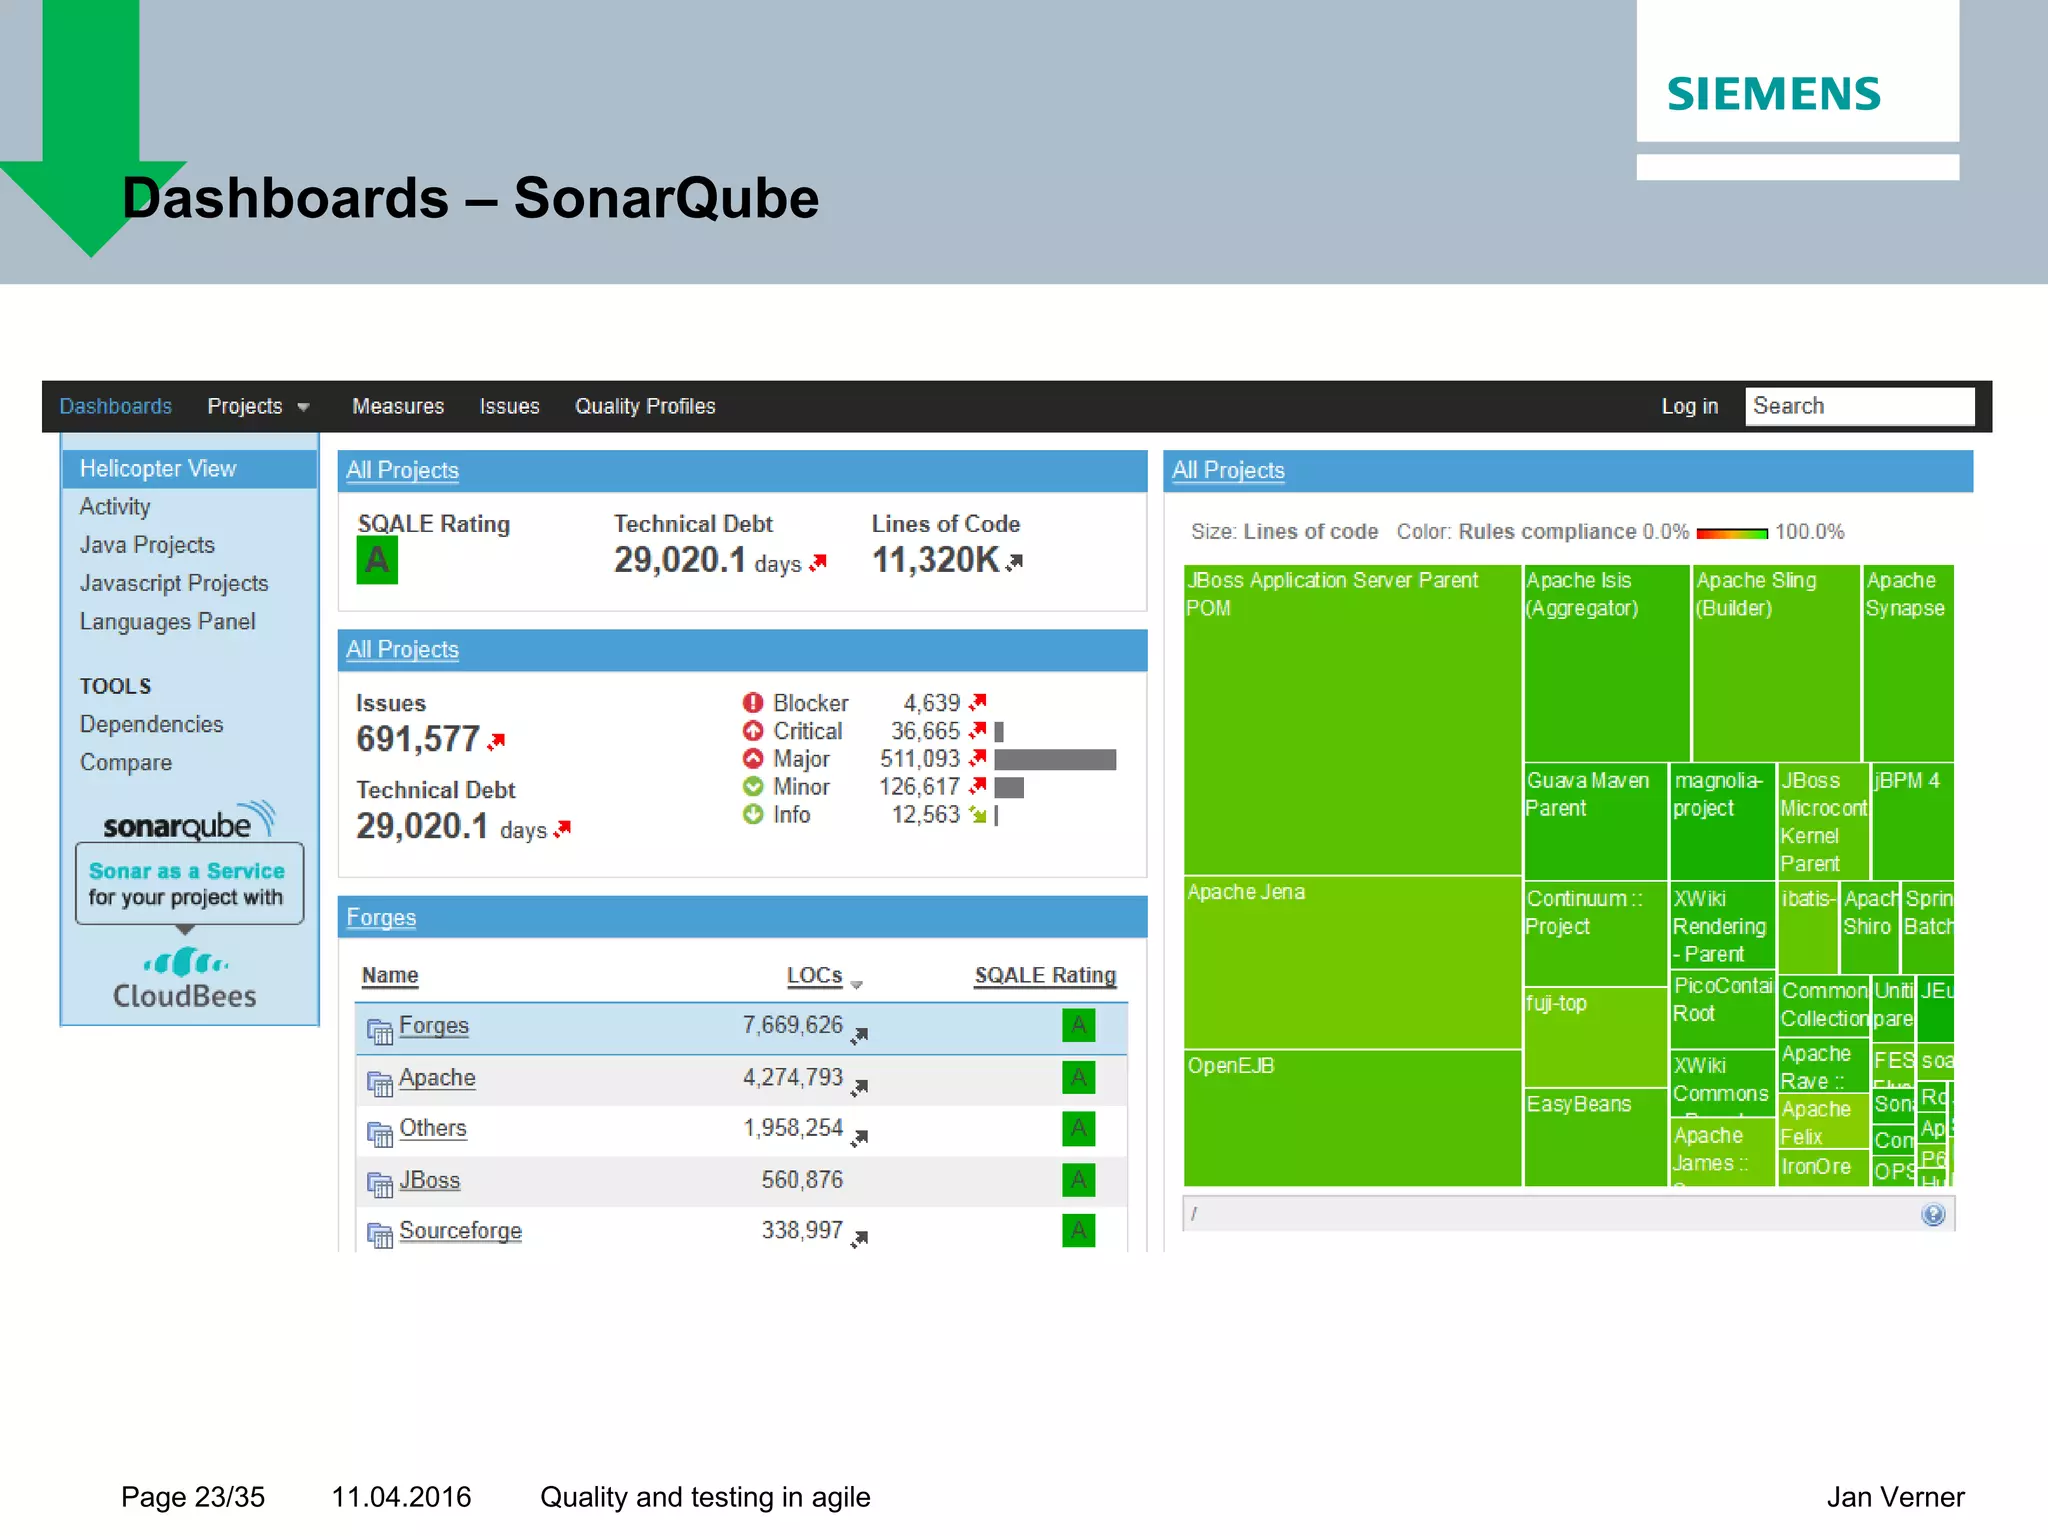
Task: Click the Technical Debt 29,020.1 days value
Action: pyautogui.click(x=707, y=561)
